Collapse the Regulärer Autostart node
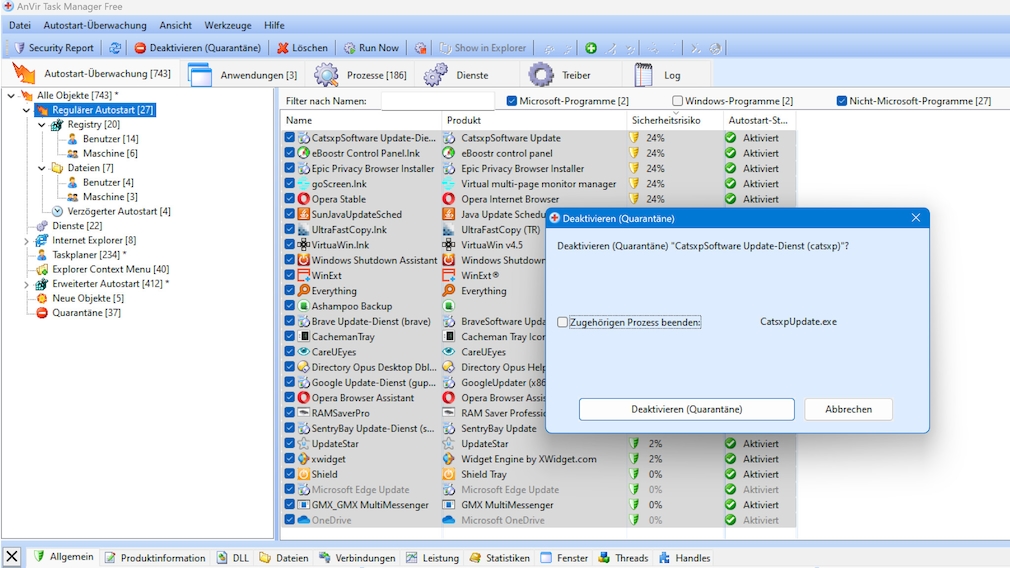 coord(26,110)
